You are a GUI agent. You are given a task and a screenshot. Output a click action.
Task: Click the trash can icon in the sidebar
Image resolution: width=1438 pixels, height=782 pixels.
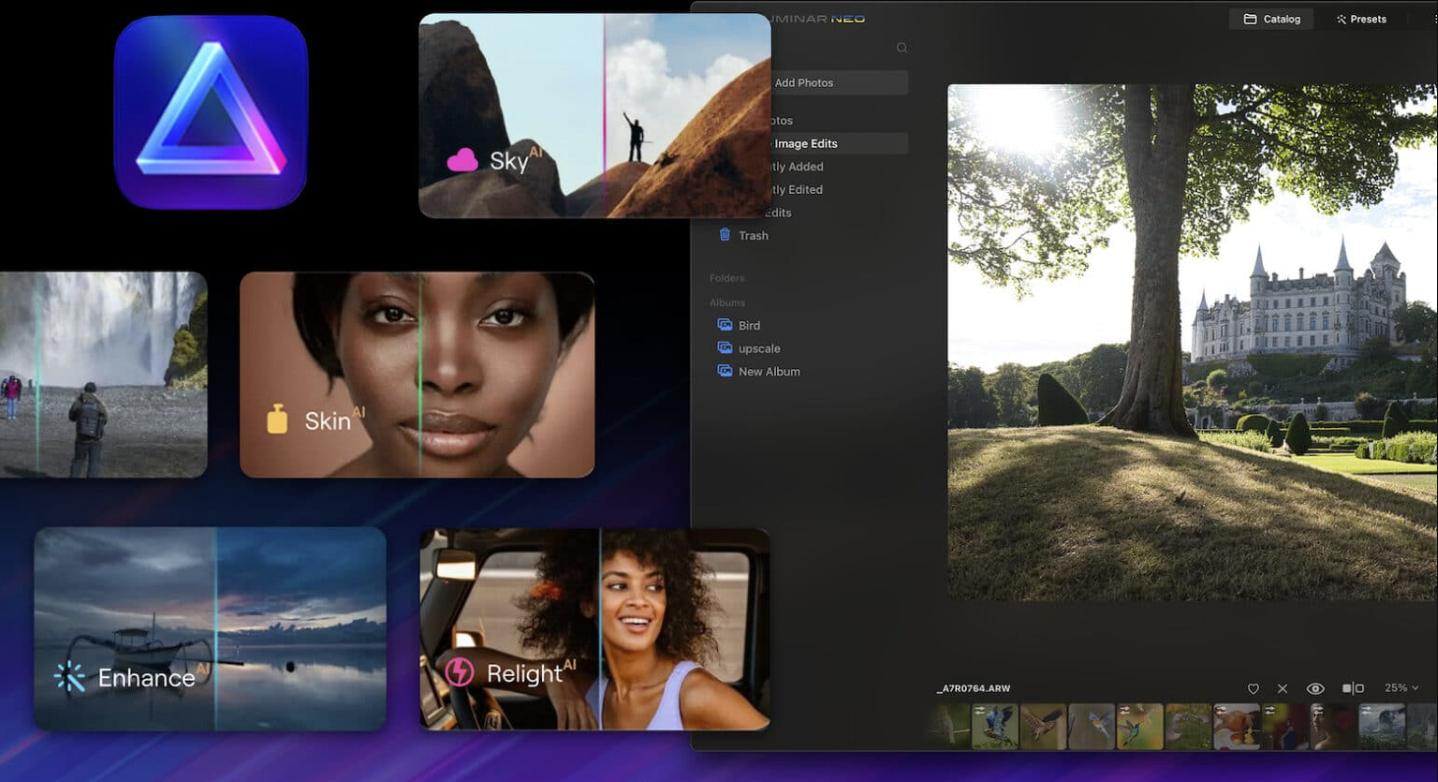pos(725,235)
